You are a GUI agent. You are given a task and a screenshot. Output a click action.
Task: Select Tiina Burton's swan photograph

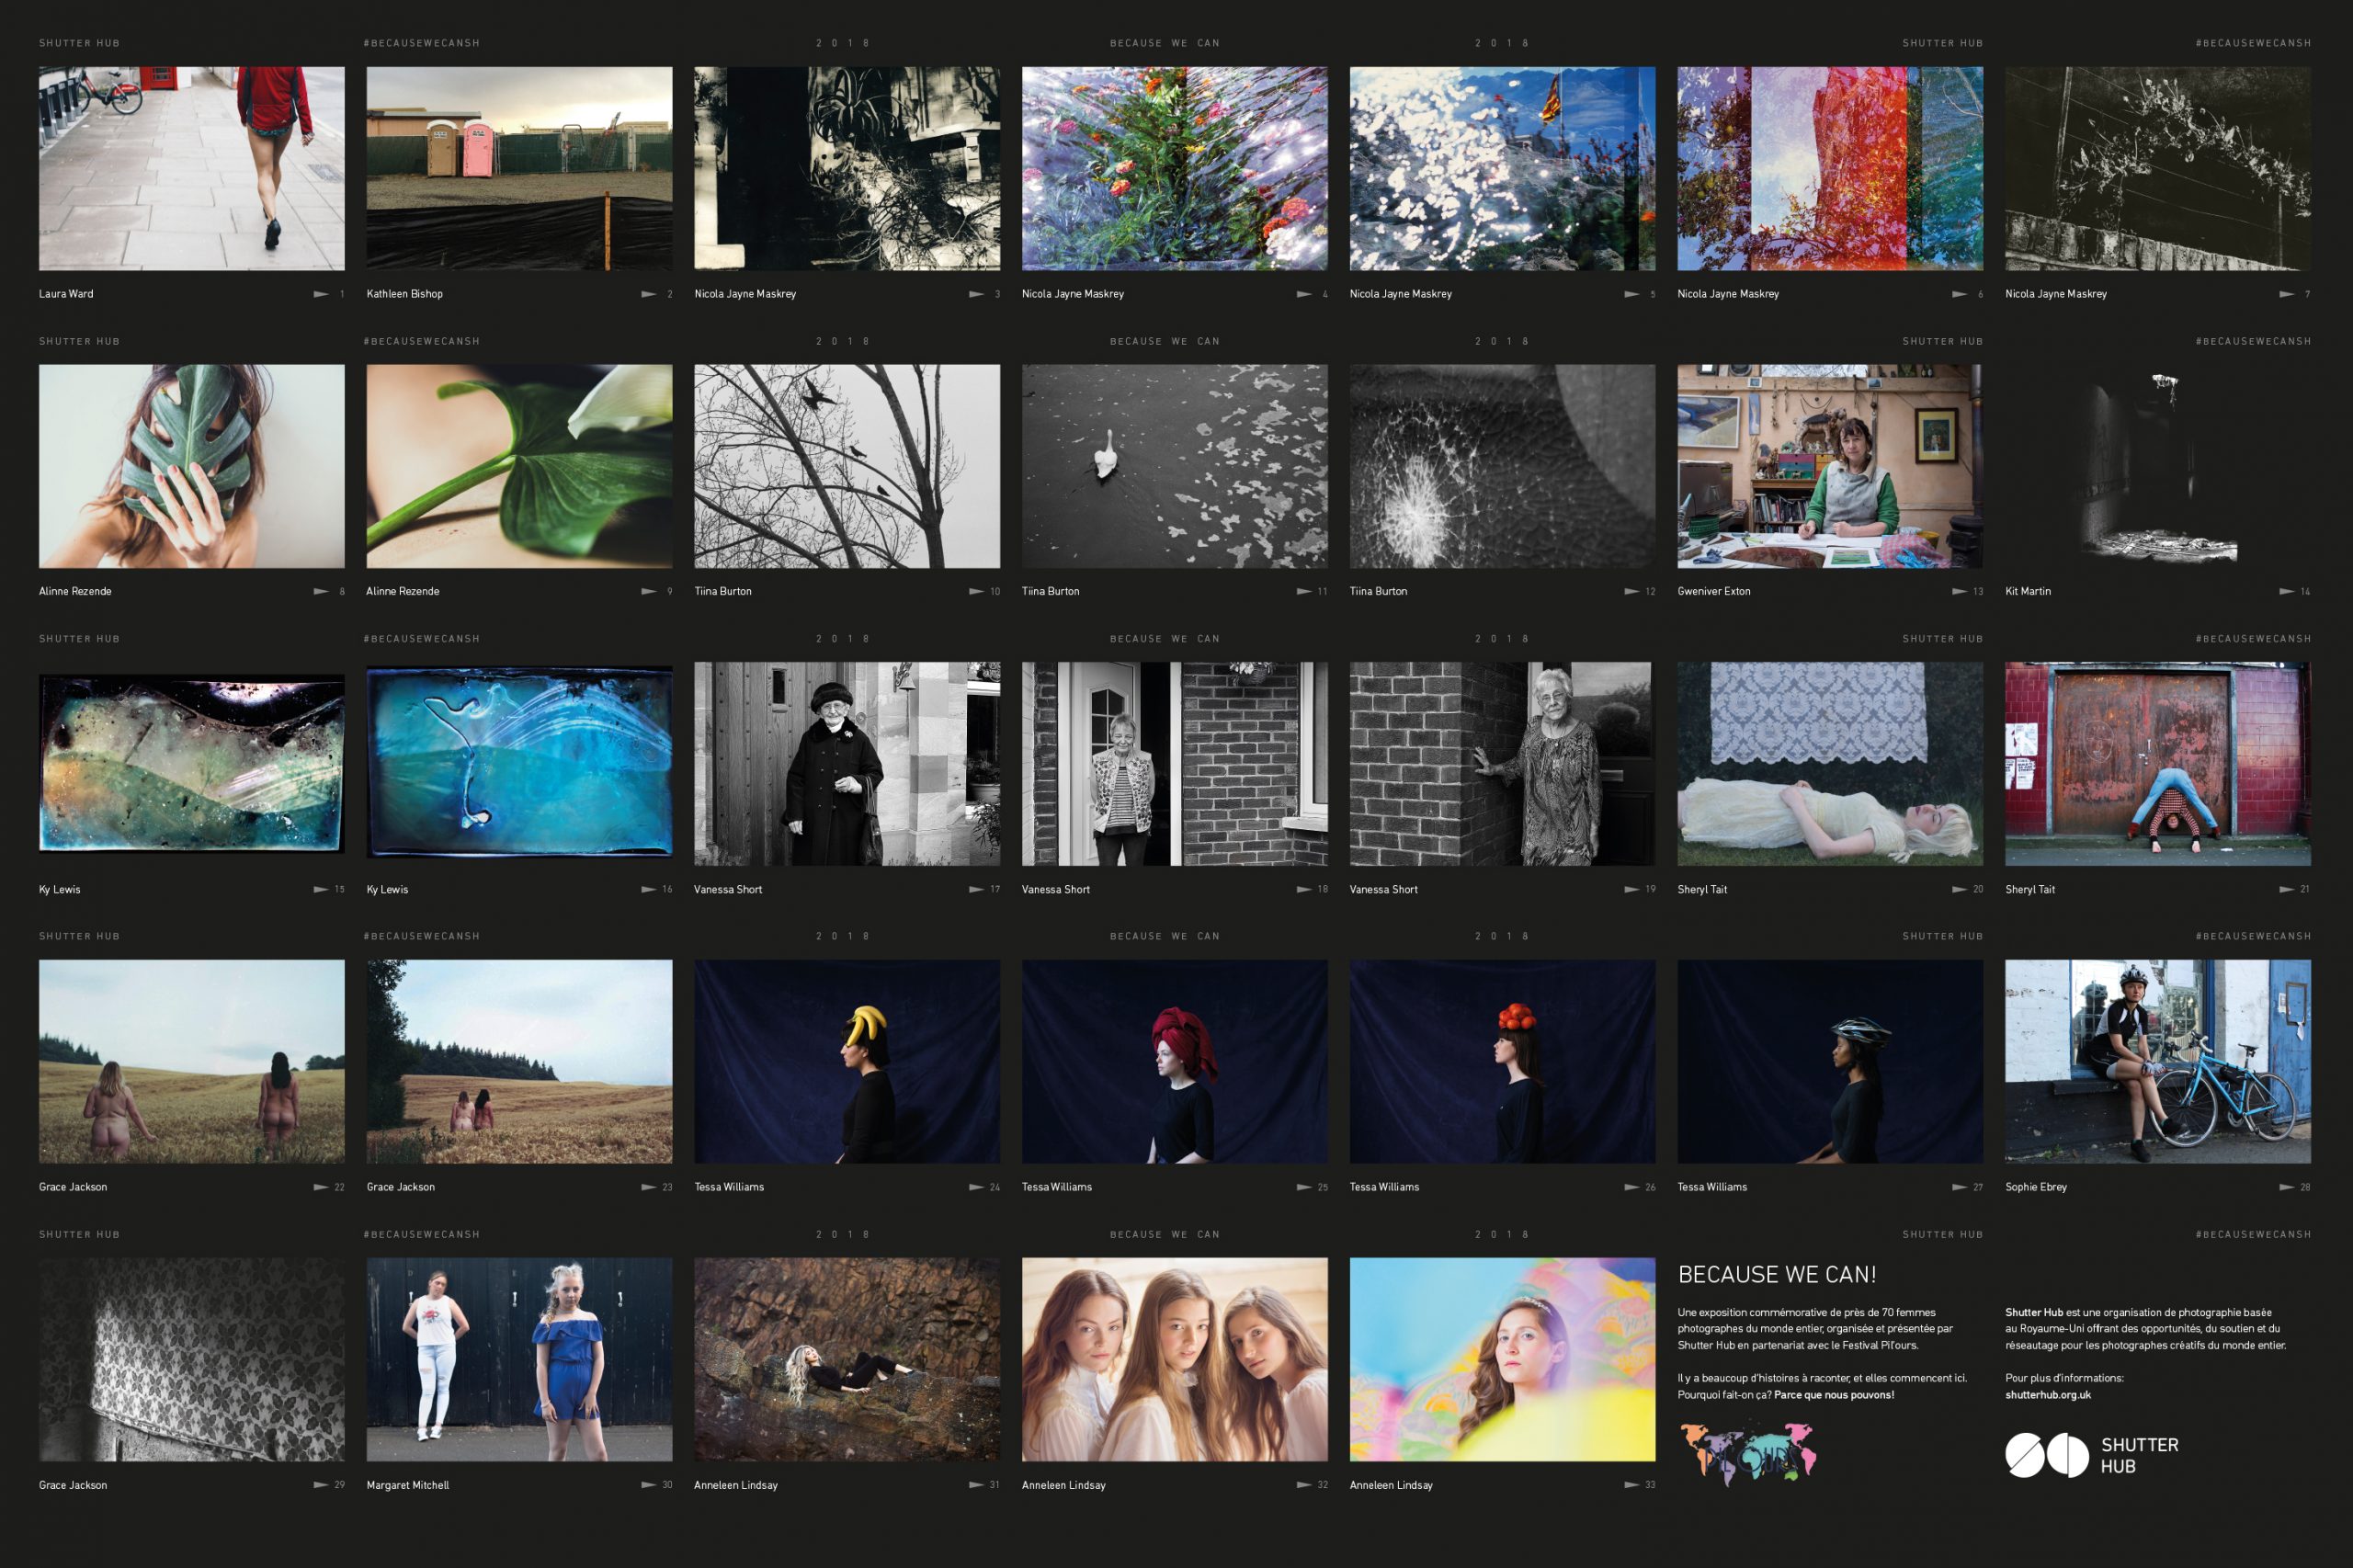1174,466
